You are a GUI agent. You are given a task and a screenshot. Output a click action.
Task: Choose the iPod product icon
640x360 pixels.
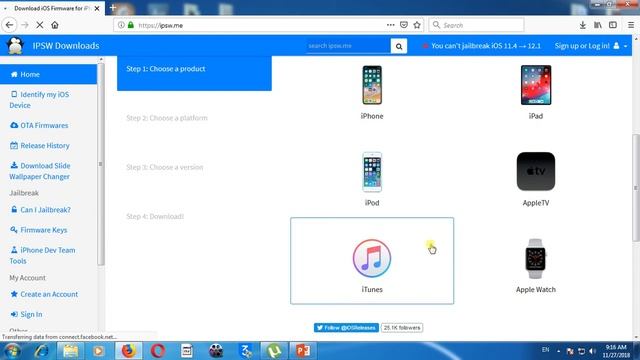372,172
